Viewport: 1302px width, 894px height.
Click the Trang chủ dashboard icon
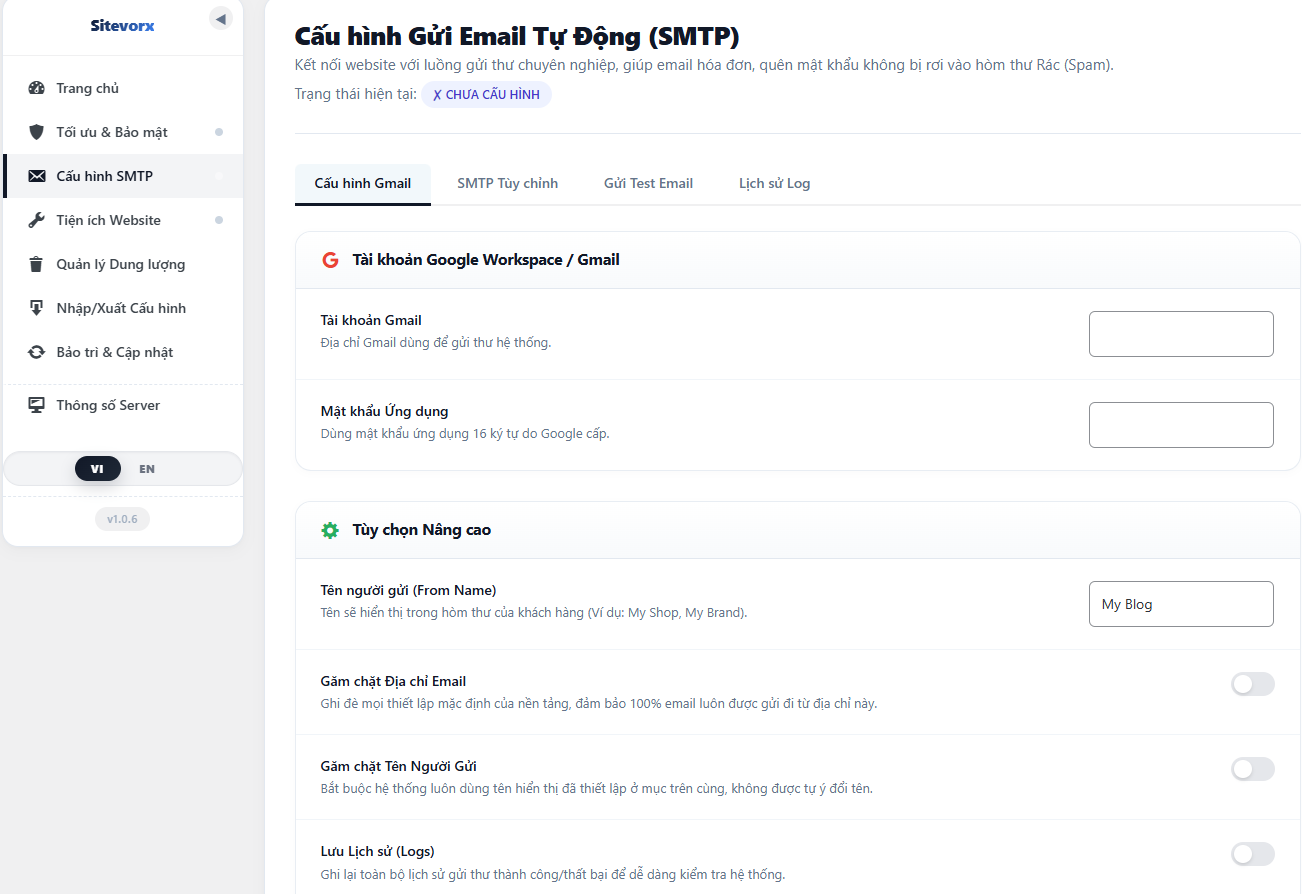tap(37, 88)
